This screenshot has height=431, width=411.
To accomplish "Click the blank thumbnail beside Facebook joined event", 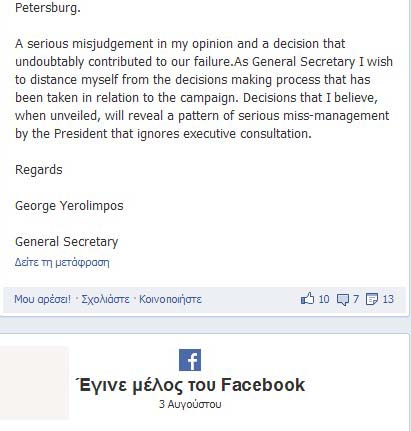I will click(x=34, y=383).
